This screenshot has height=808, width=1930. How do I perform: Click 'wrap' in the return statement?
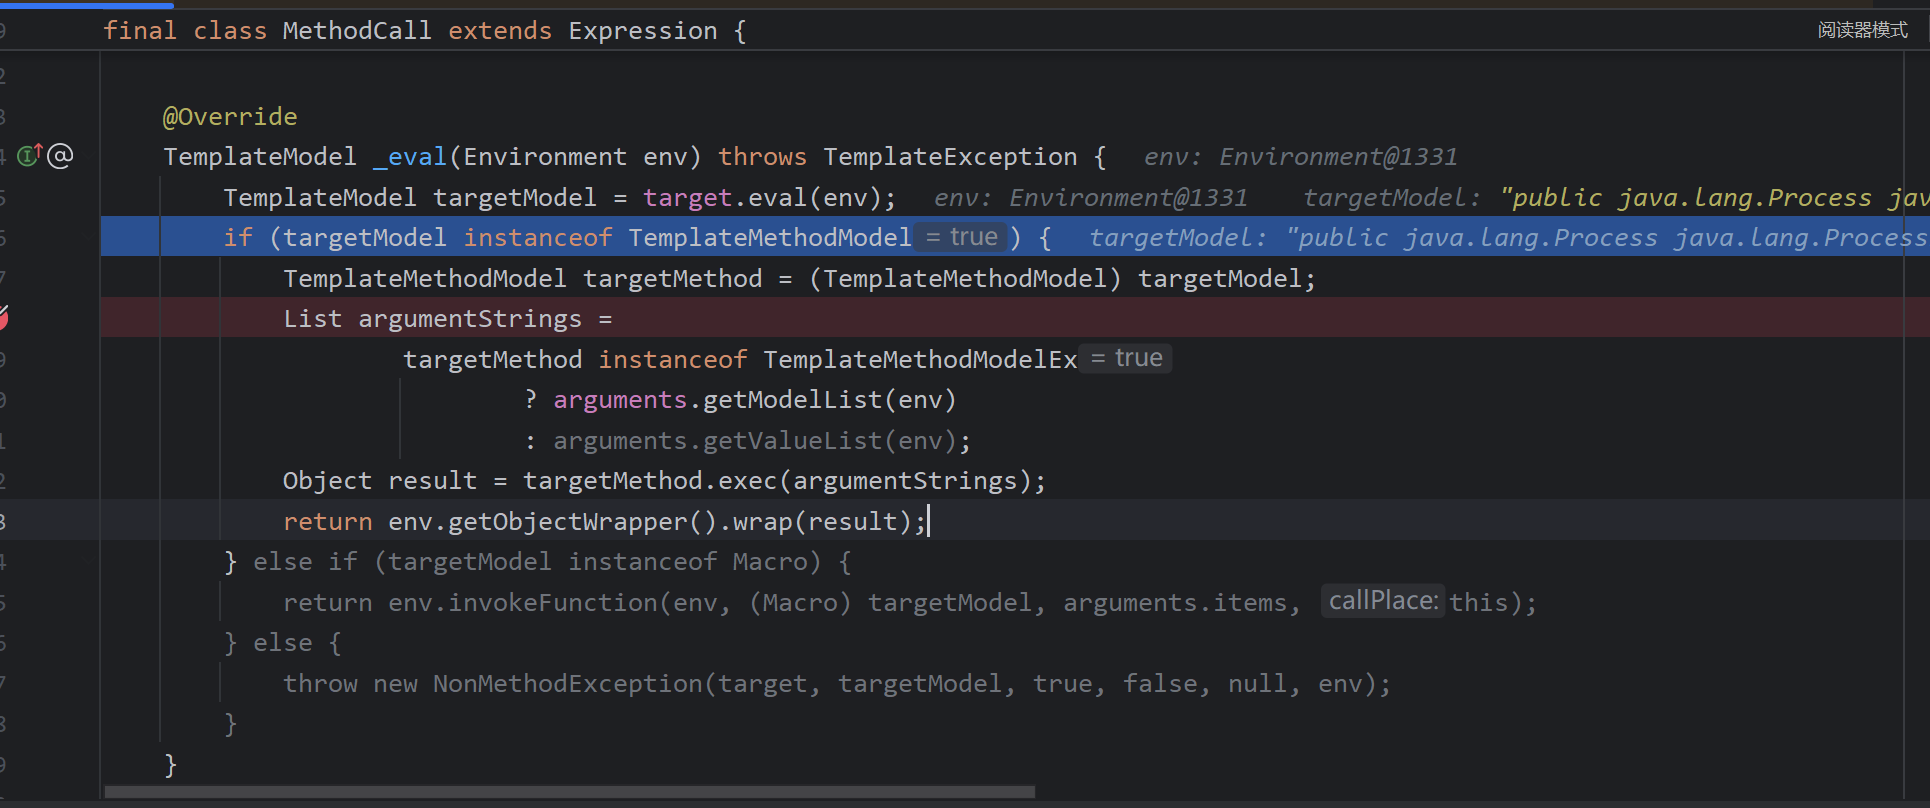(x=763, y=522)
